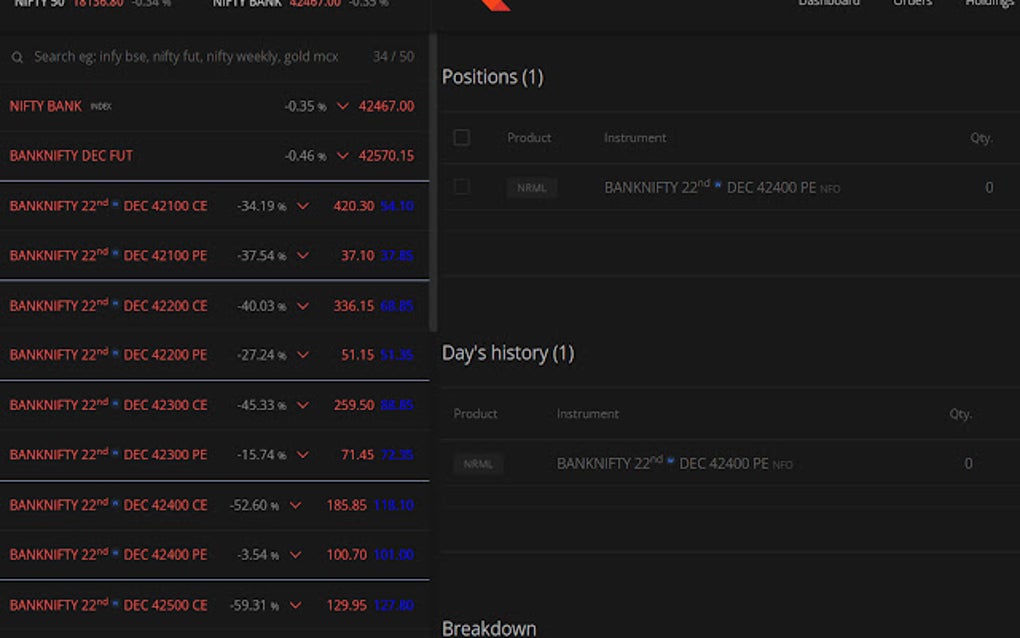Sort positions by Product column header
The image size is (1020, 638).
(529, 138)
